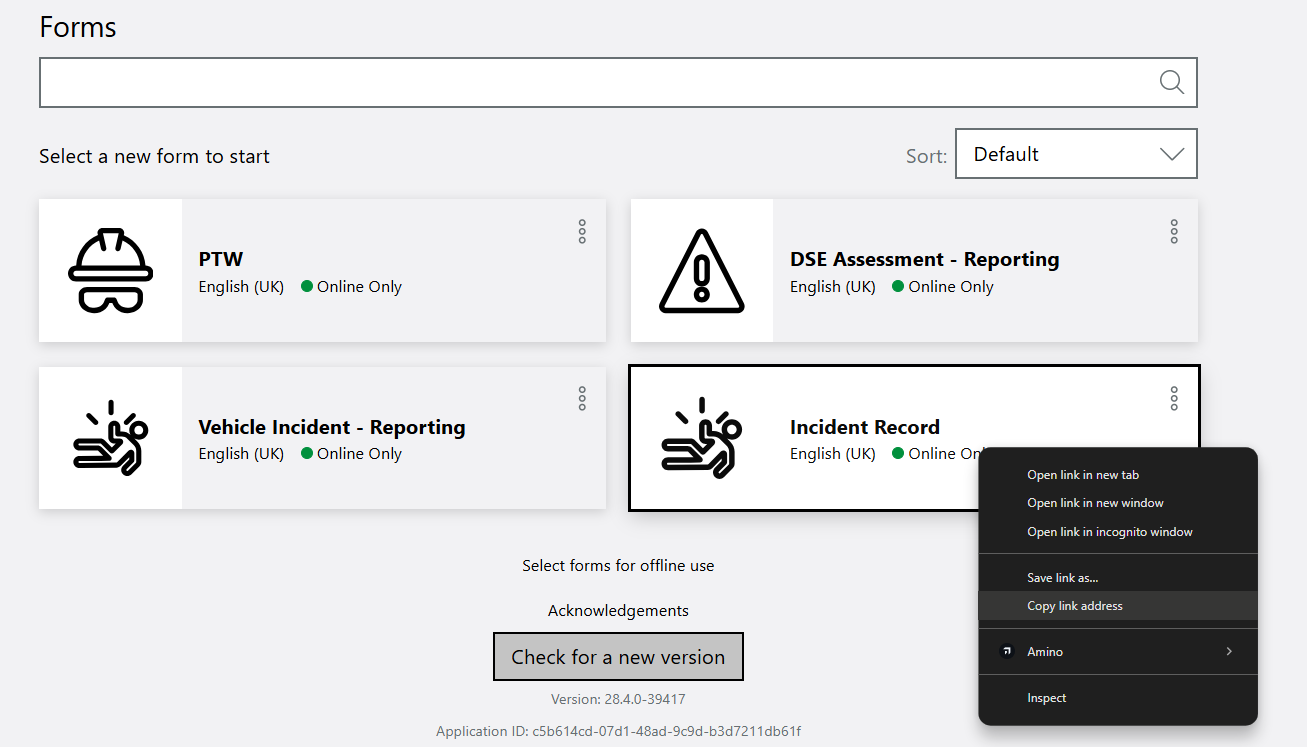Viewport: 1307px width, 747px height.
Task: Click Save link as... menu entry
Action: pos(1062,578)
